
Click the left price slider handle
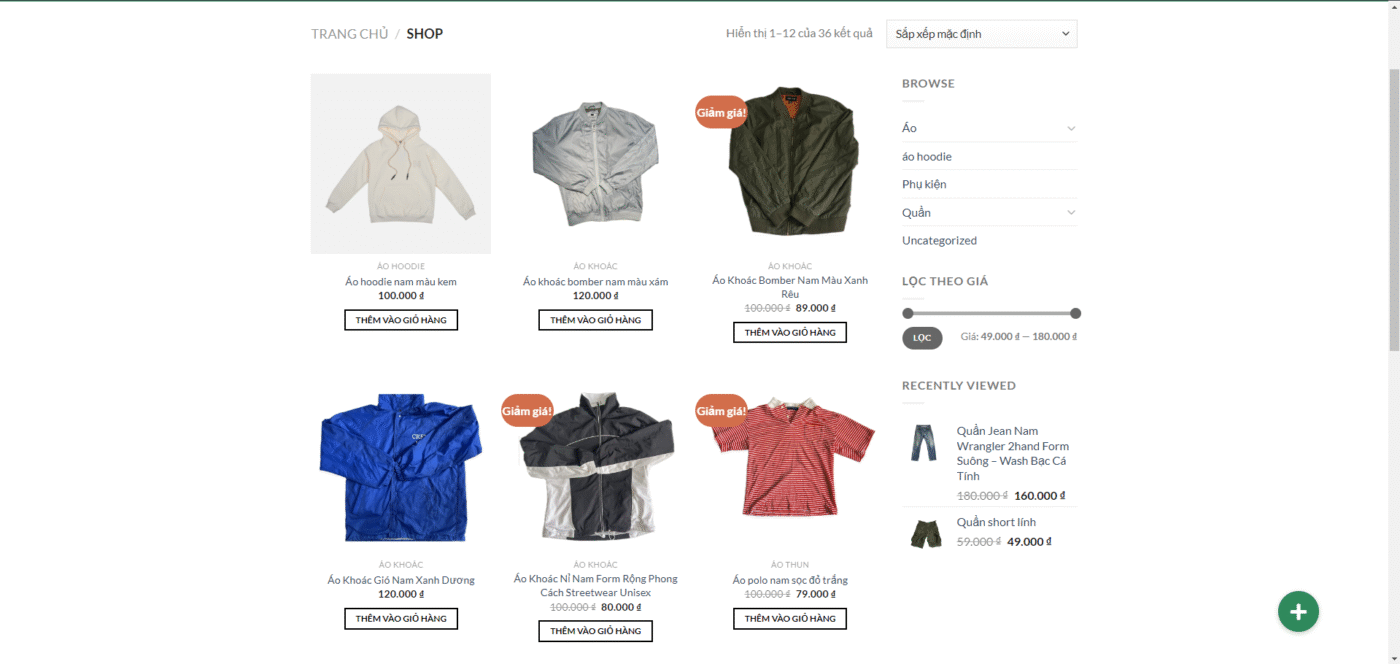(x=908, y=313)
